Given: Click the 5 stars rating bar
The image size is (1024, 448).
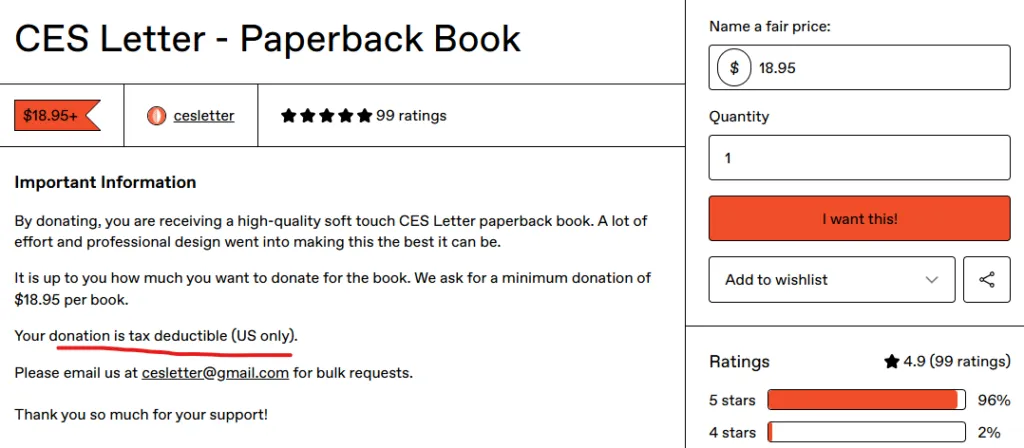Looking at the screenshot, I should (x=866, y=400).
